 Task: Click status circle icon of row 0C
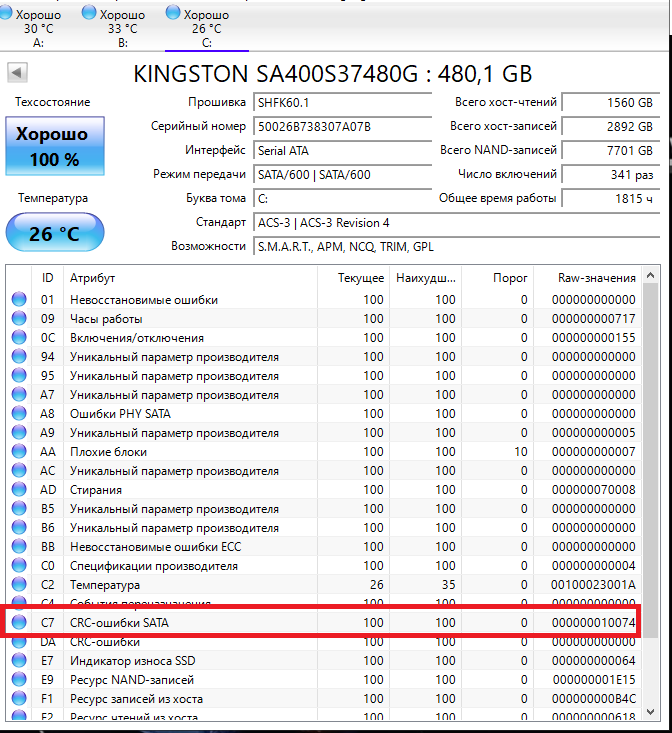click(x=19, y=338)
